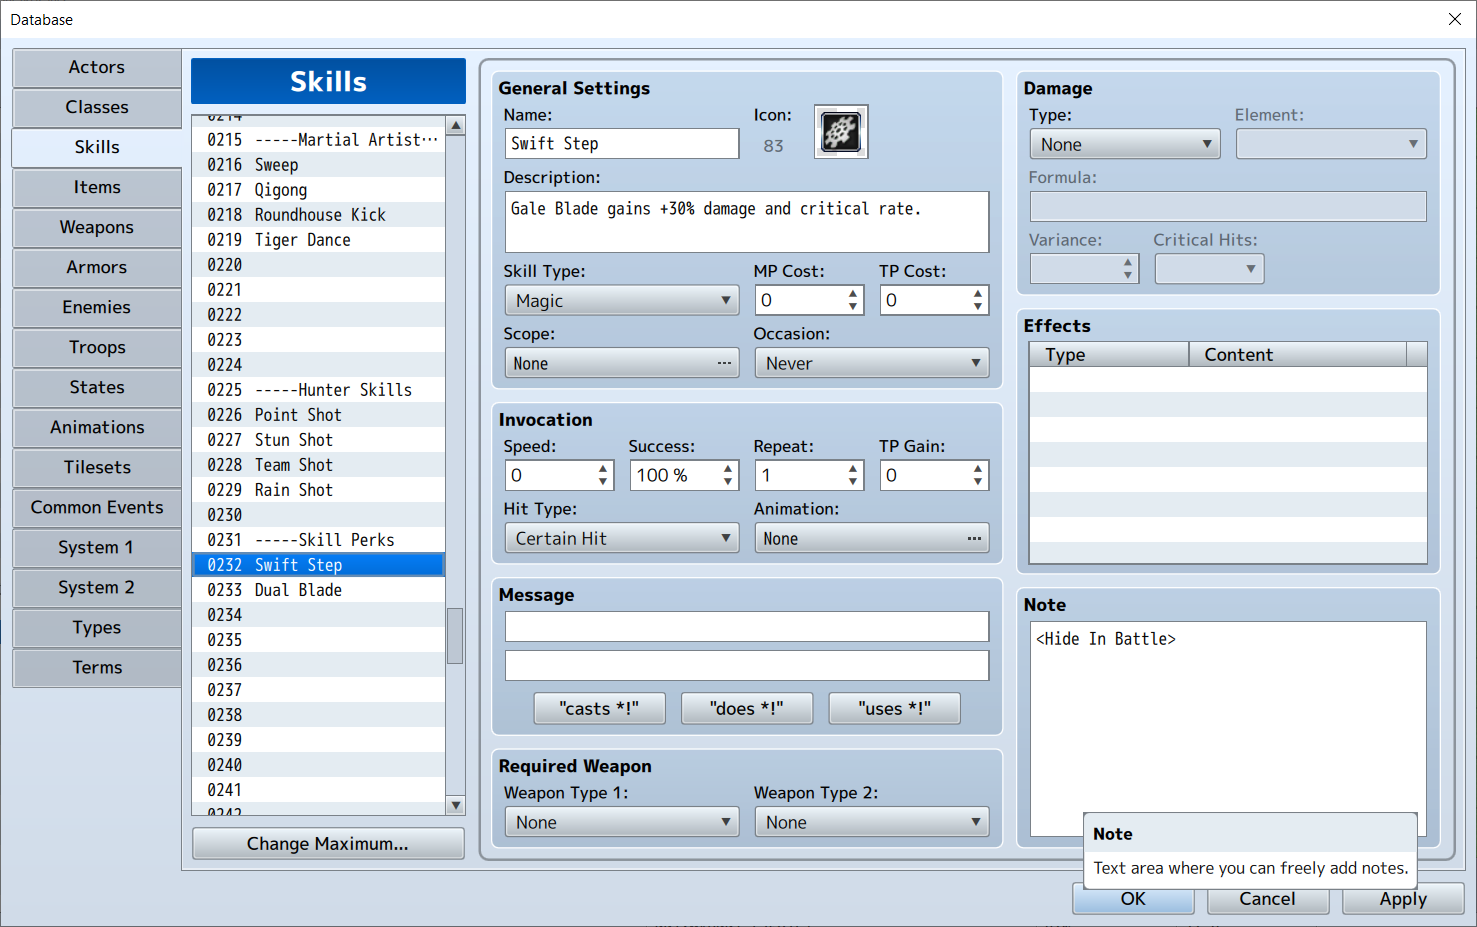Increase MP Cost with the up stepper arrow

pos(855,293)
